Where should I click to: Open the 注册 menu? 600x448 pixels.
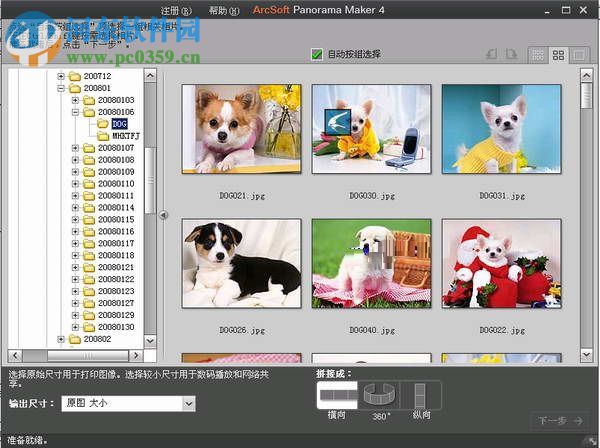[x=176, y=11]
